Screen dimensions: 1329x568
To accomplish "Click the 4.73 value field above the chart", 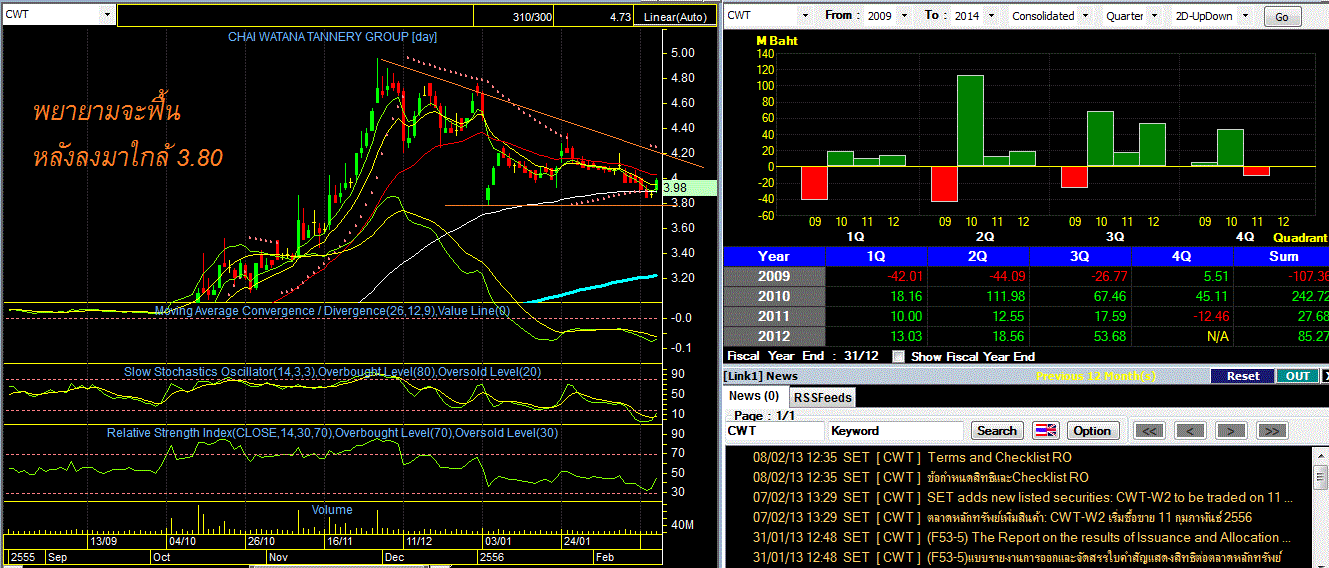I will [x=596, y=16].
